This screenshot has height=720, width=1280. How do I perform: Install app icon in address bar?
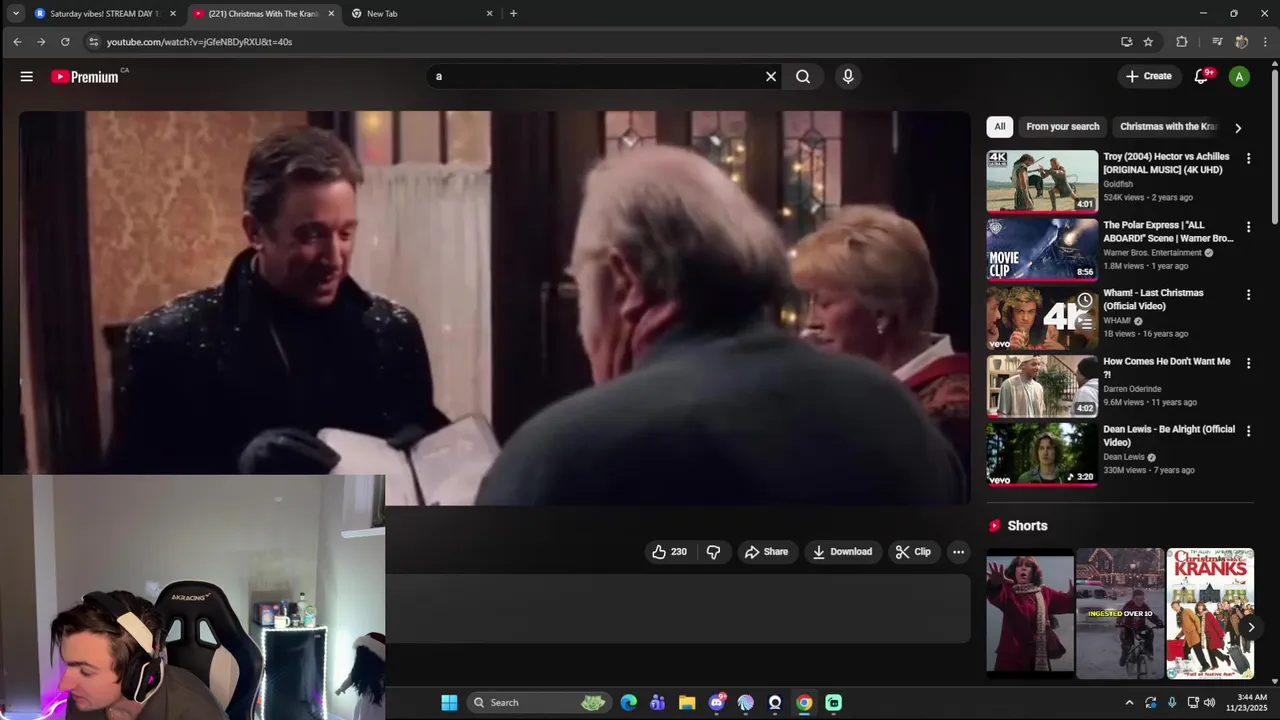tap(1126, 42)
